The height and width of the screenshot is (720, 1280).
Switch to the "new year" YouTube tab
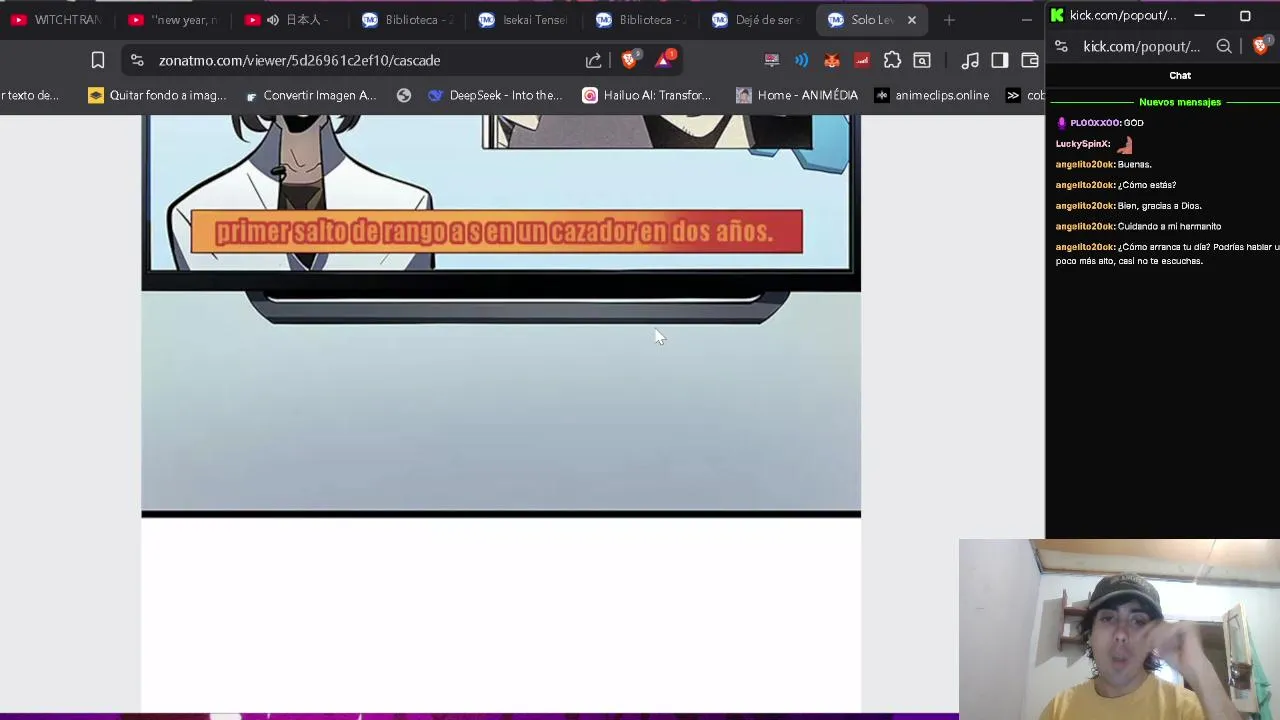click(174, 20)
